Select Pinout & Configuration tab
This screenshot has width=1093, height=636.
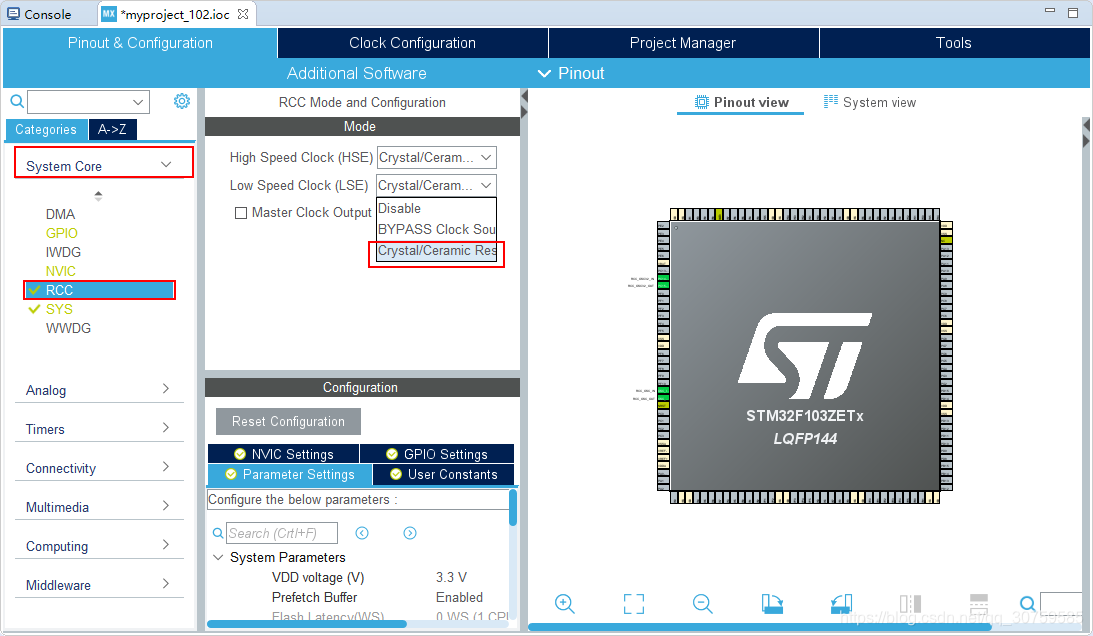point(140,43)
